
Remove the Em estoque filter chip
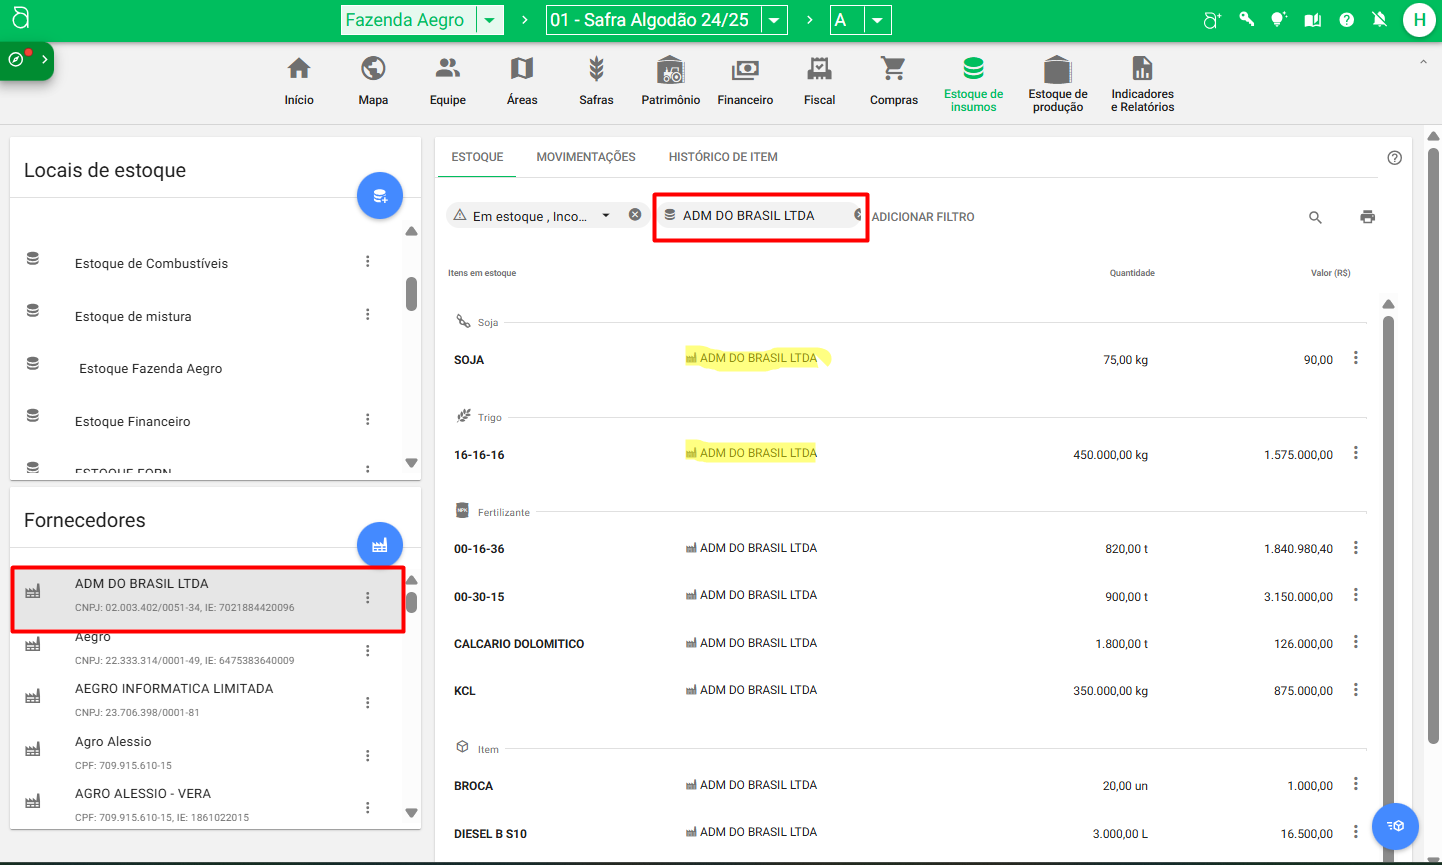point(635,215)
